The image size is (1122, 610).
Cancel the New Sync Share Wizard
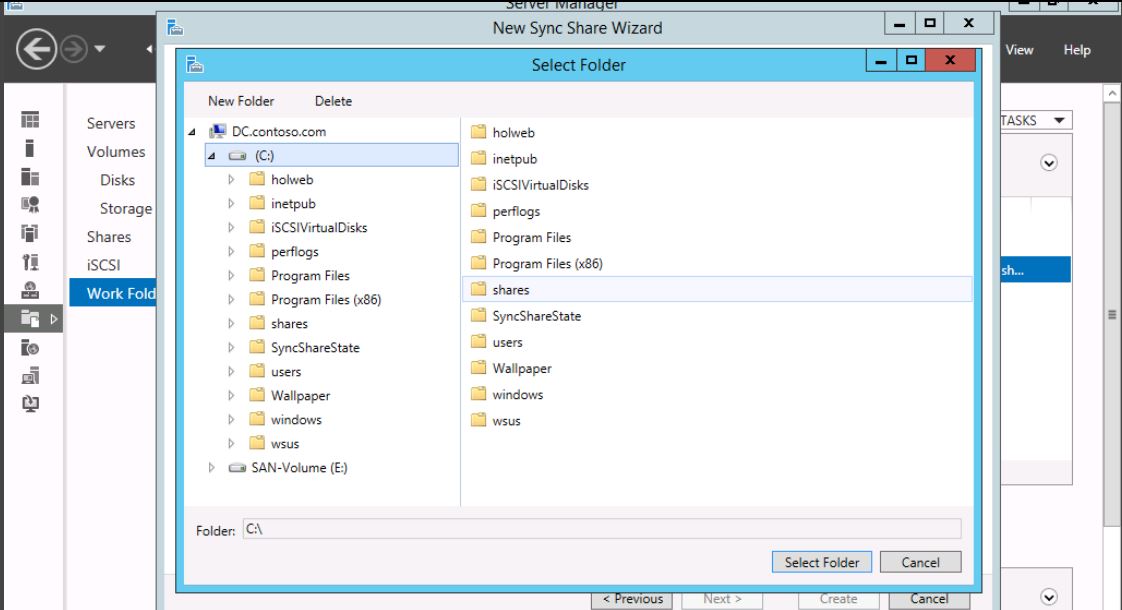point(929,599)
